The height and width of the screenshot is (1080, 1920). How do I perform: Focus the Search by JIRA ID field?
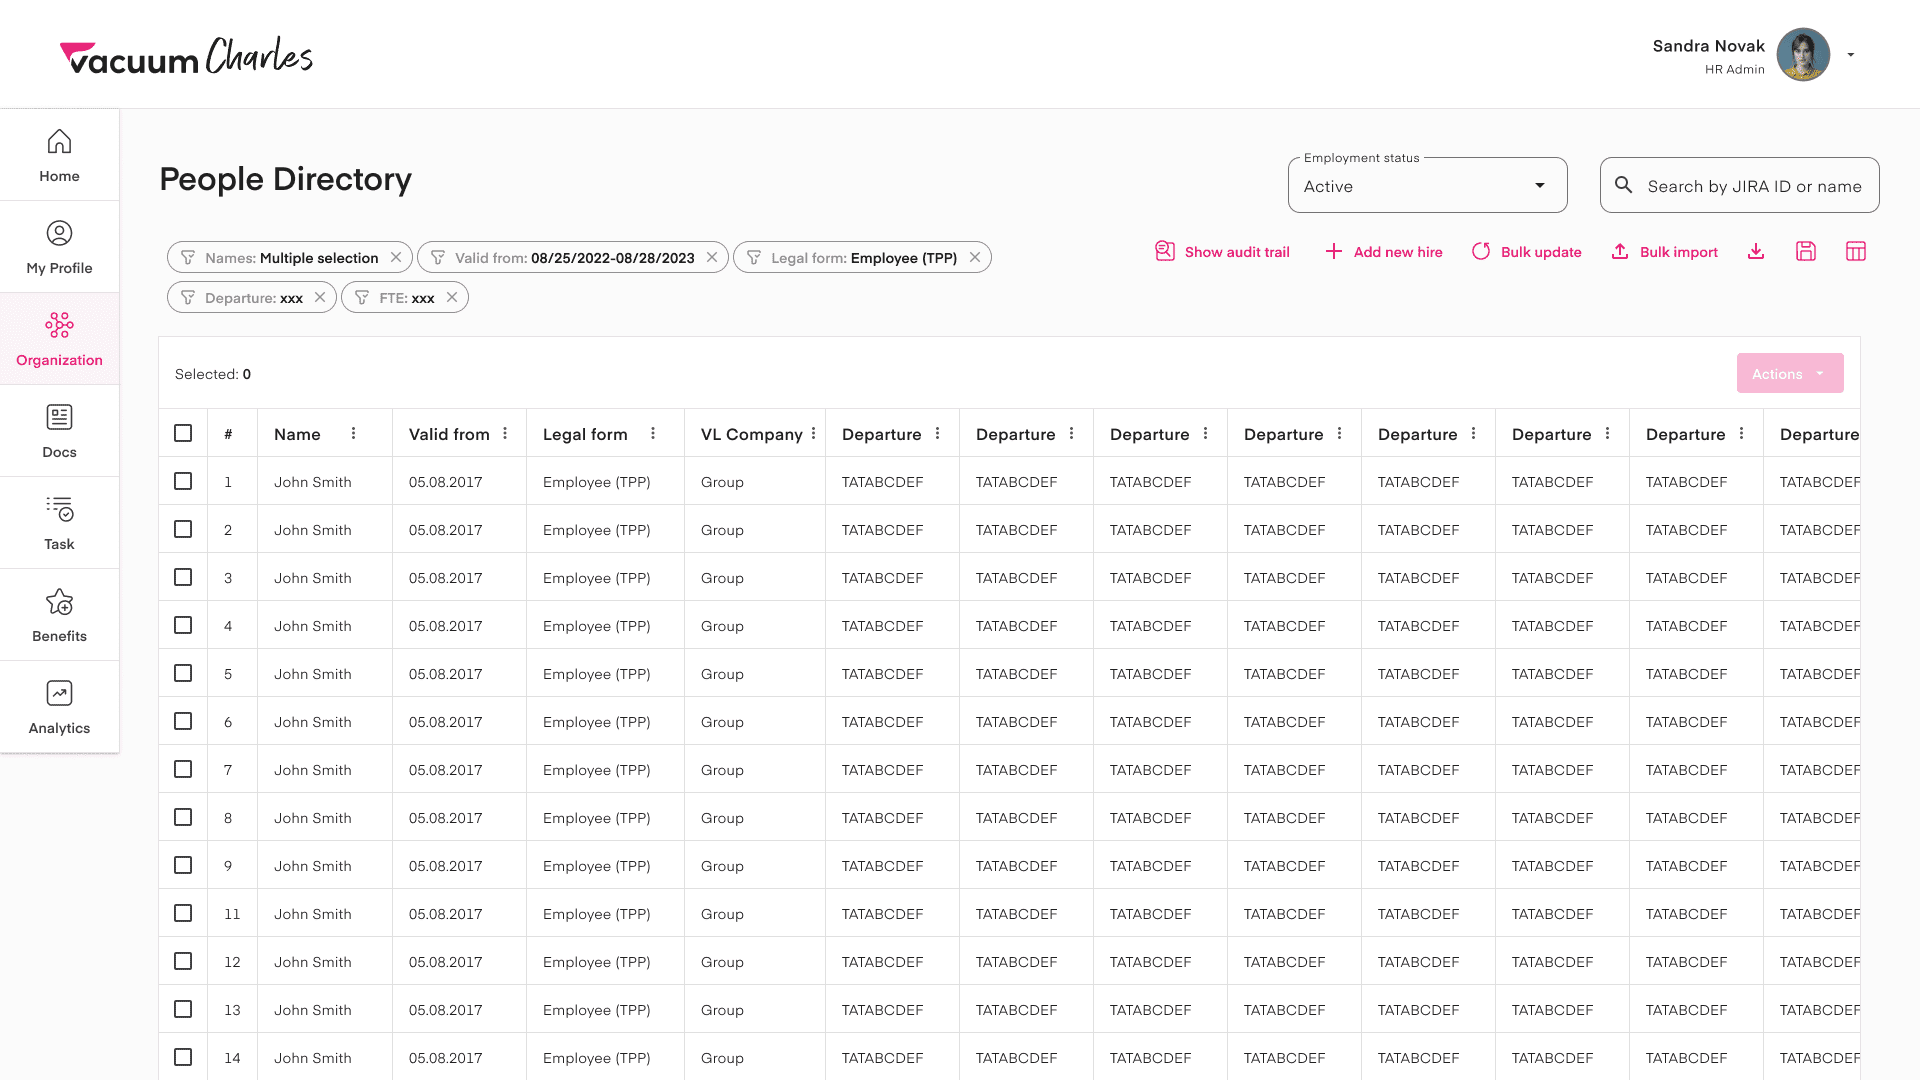pyautogui.click(x=1739, y=185)
